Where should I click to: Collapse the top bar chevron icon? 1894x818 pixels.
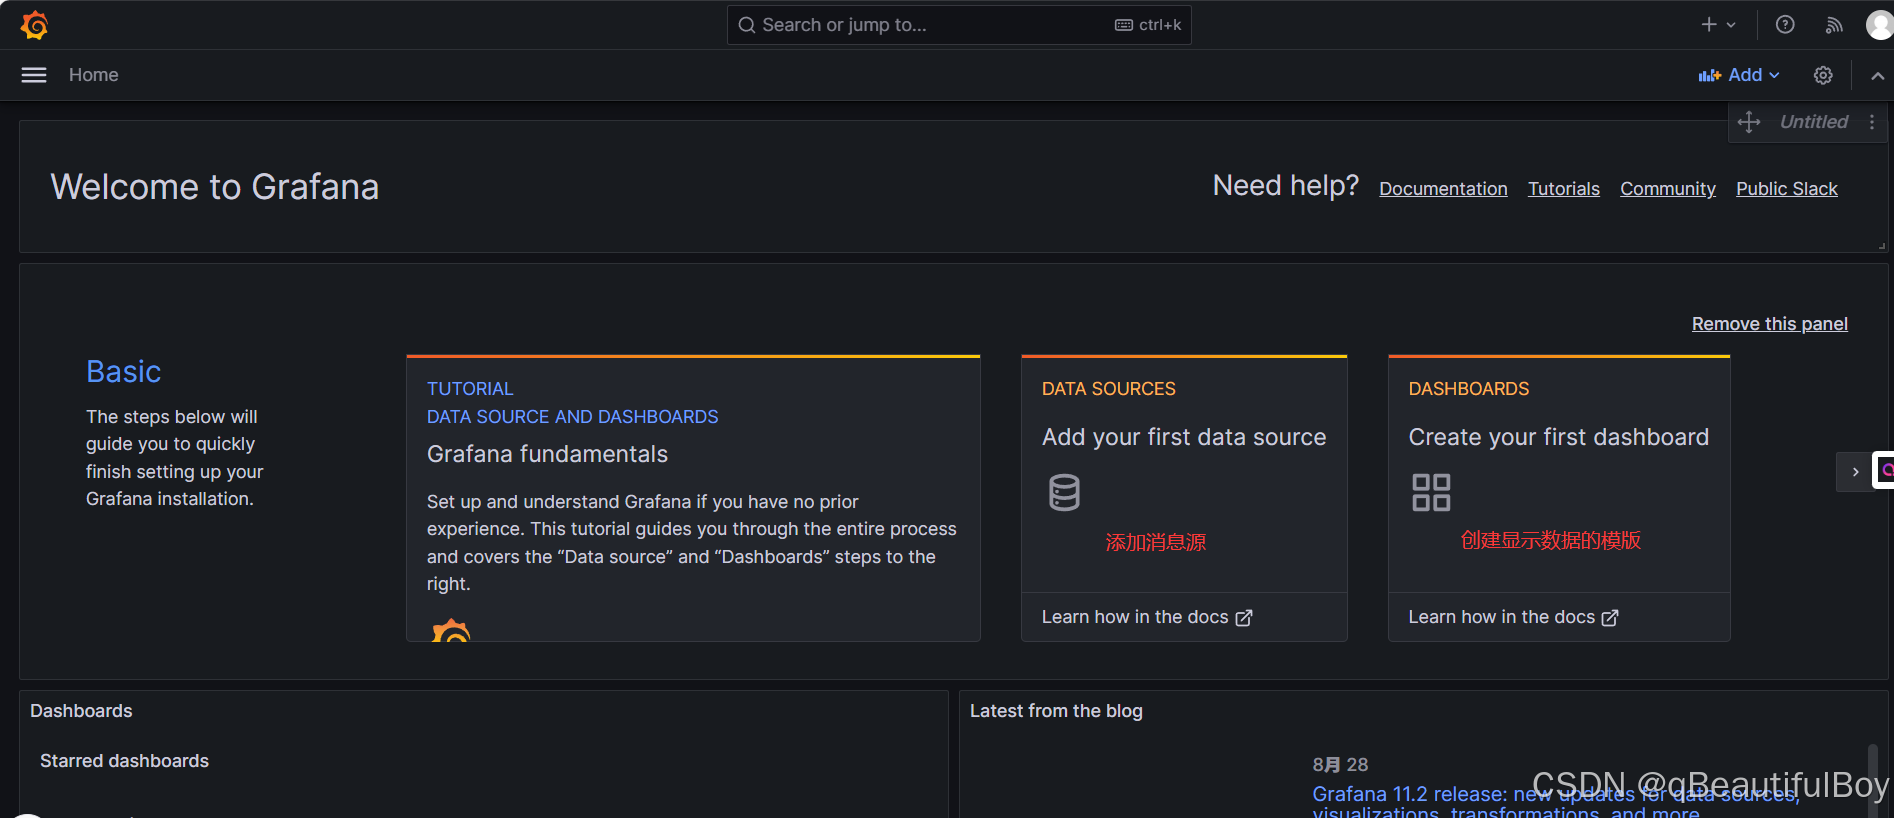point(1877,75)
